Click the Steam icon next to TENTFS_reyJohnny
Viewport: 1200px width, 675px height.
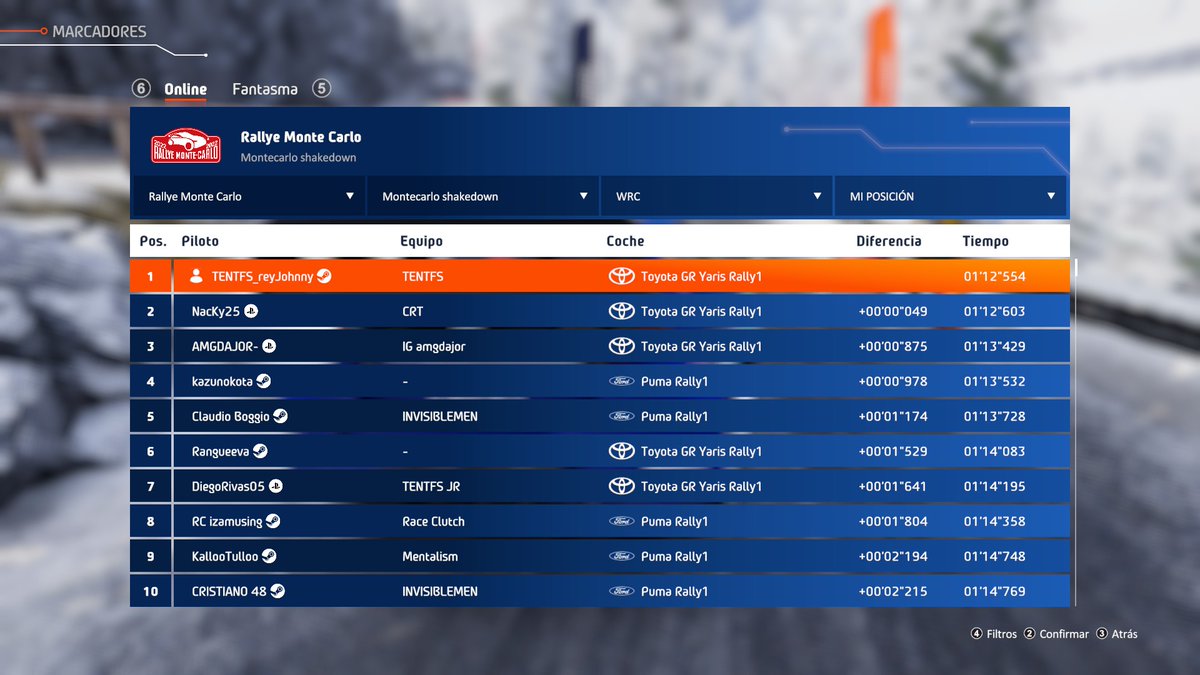[x=324, y=276]
